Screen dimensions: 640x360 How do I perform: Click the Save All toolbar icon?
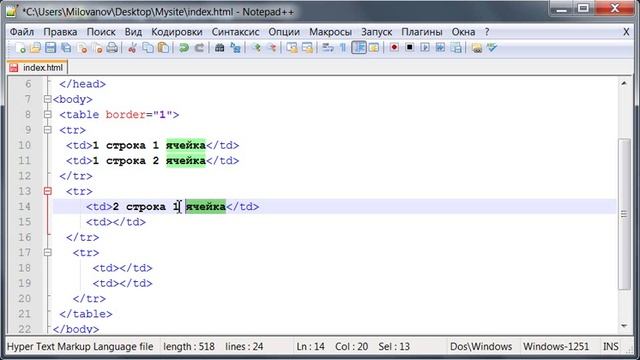point(66,48)
